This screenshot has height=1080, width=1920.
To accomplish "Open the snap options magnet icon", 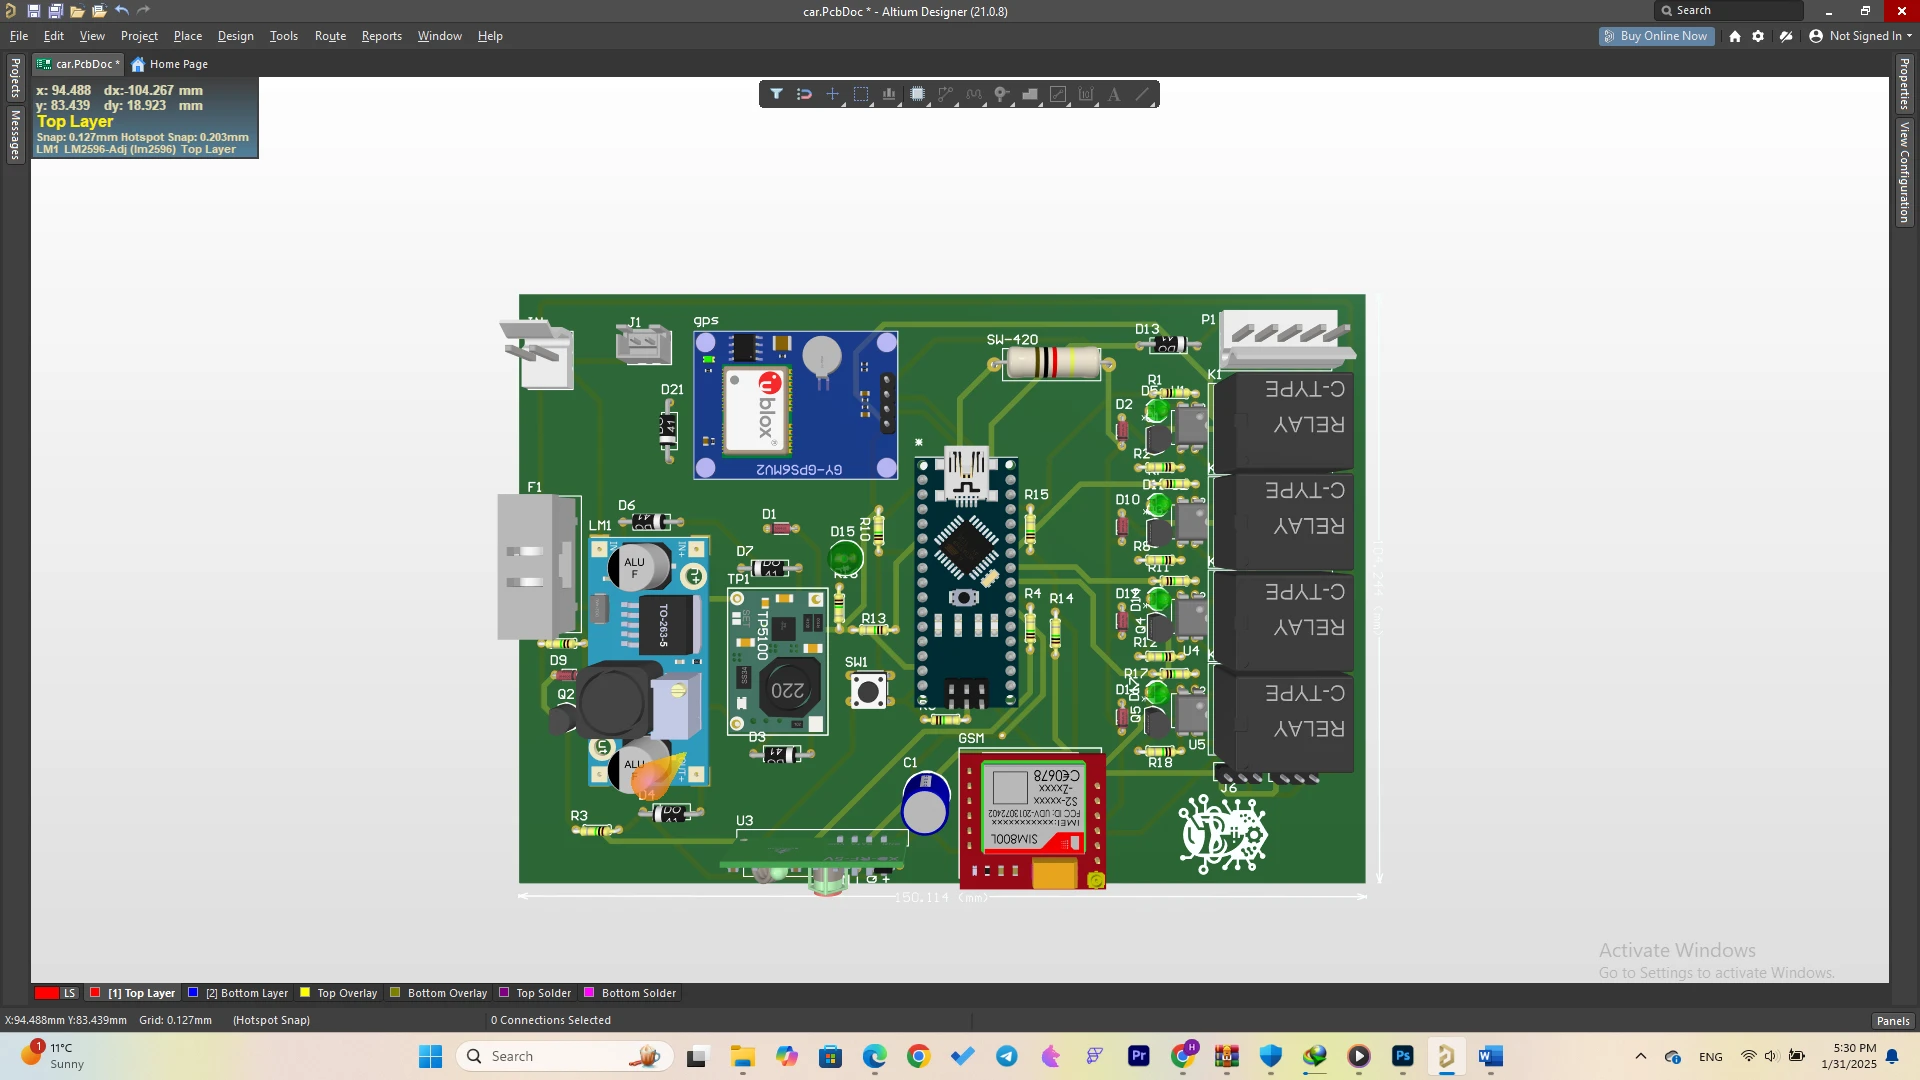I will (804, 94).
